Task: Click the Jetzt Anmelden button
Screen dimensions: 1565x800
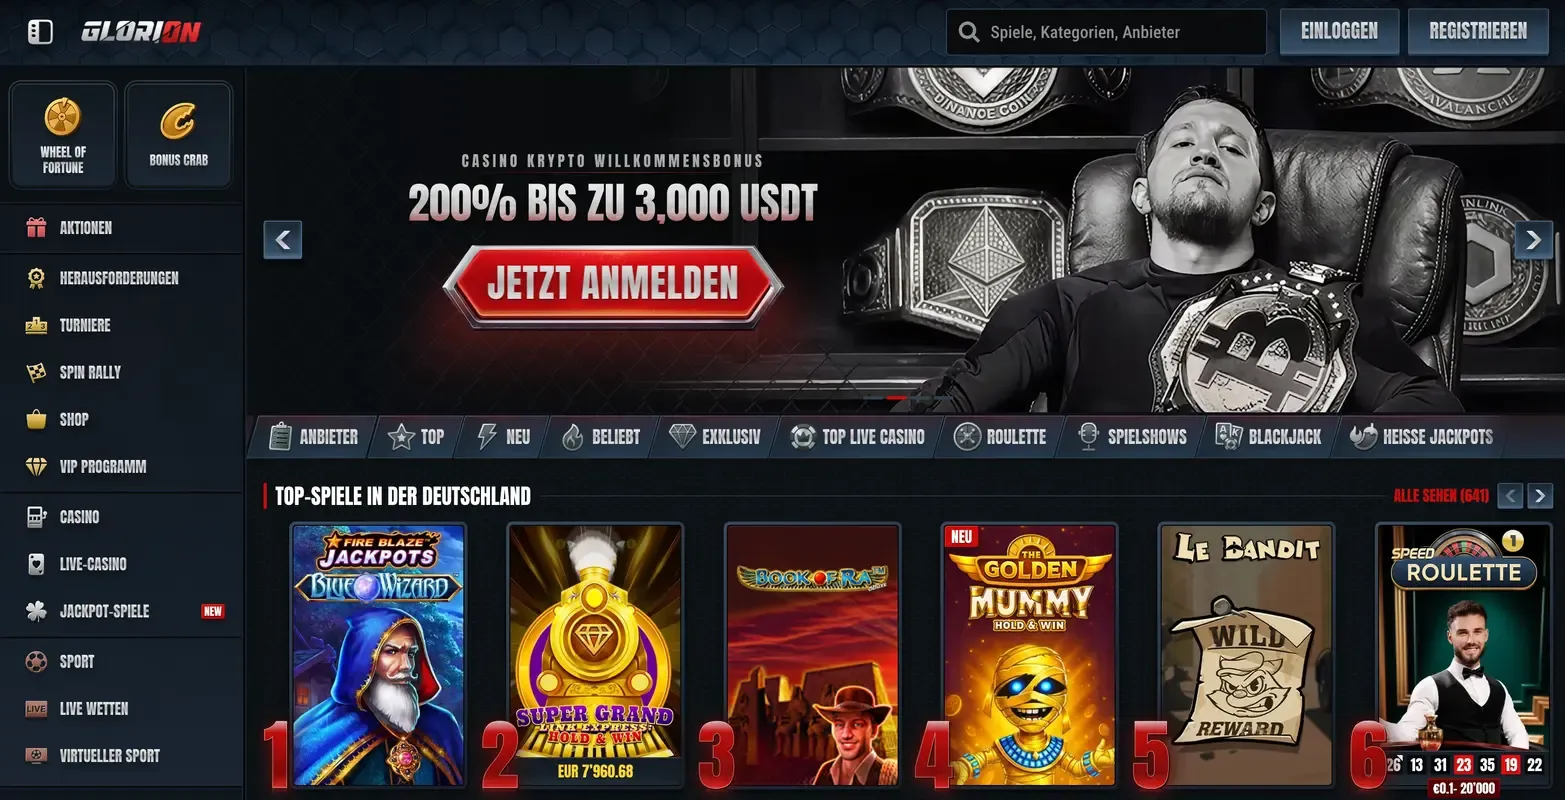Action: (x=613, y=284)
